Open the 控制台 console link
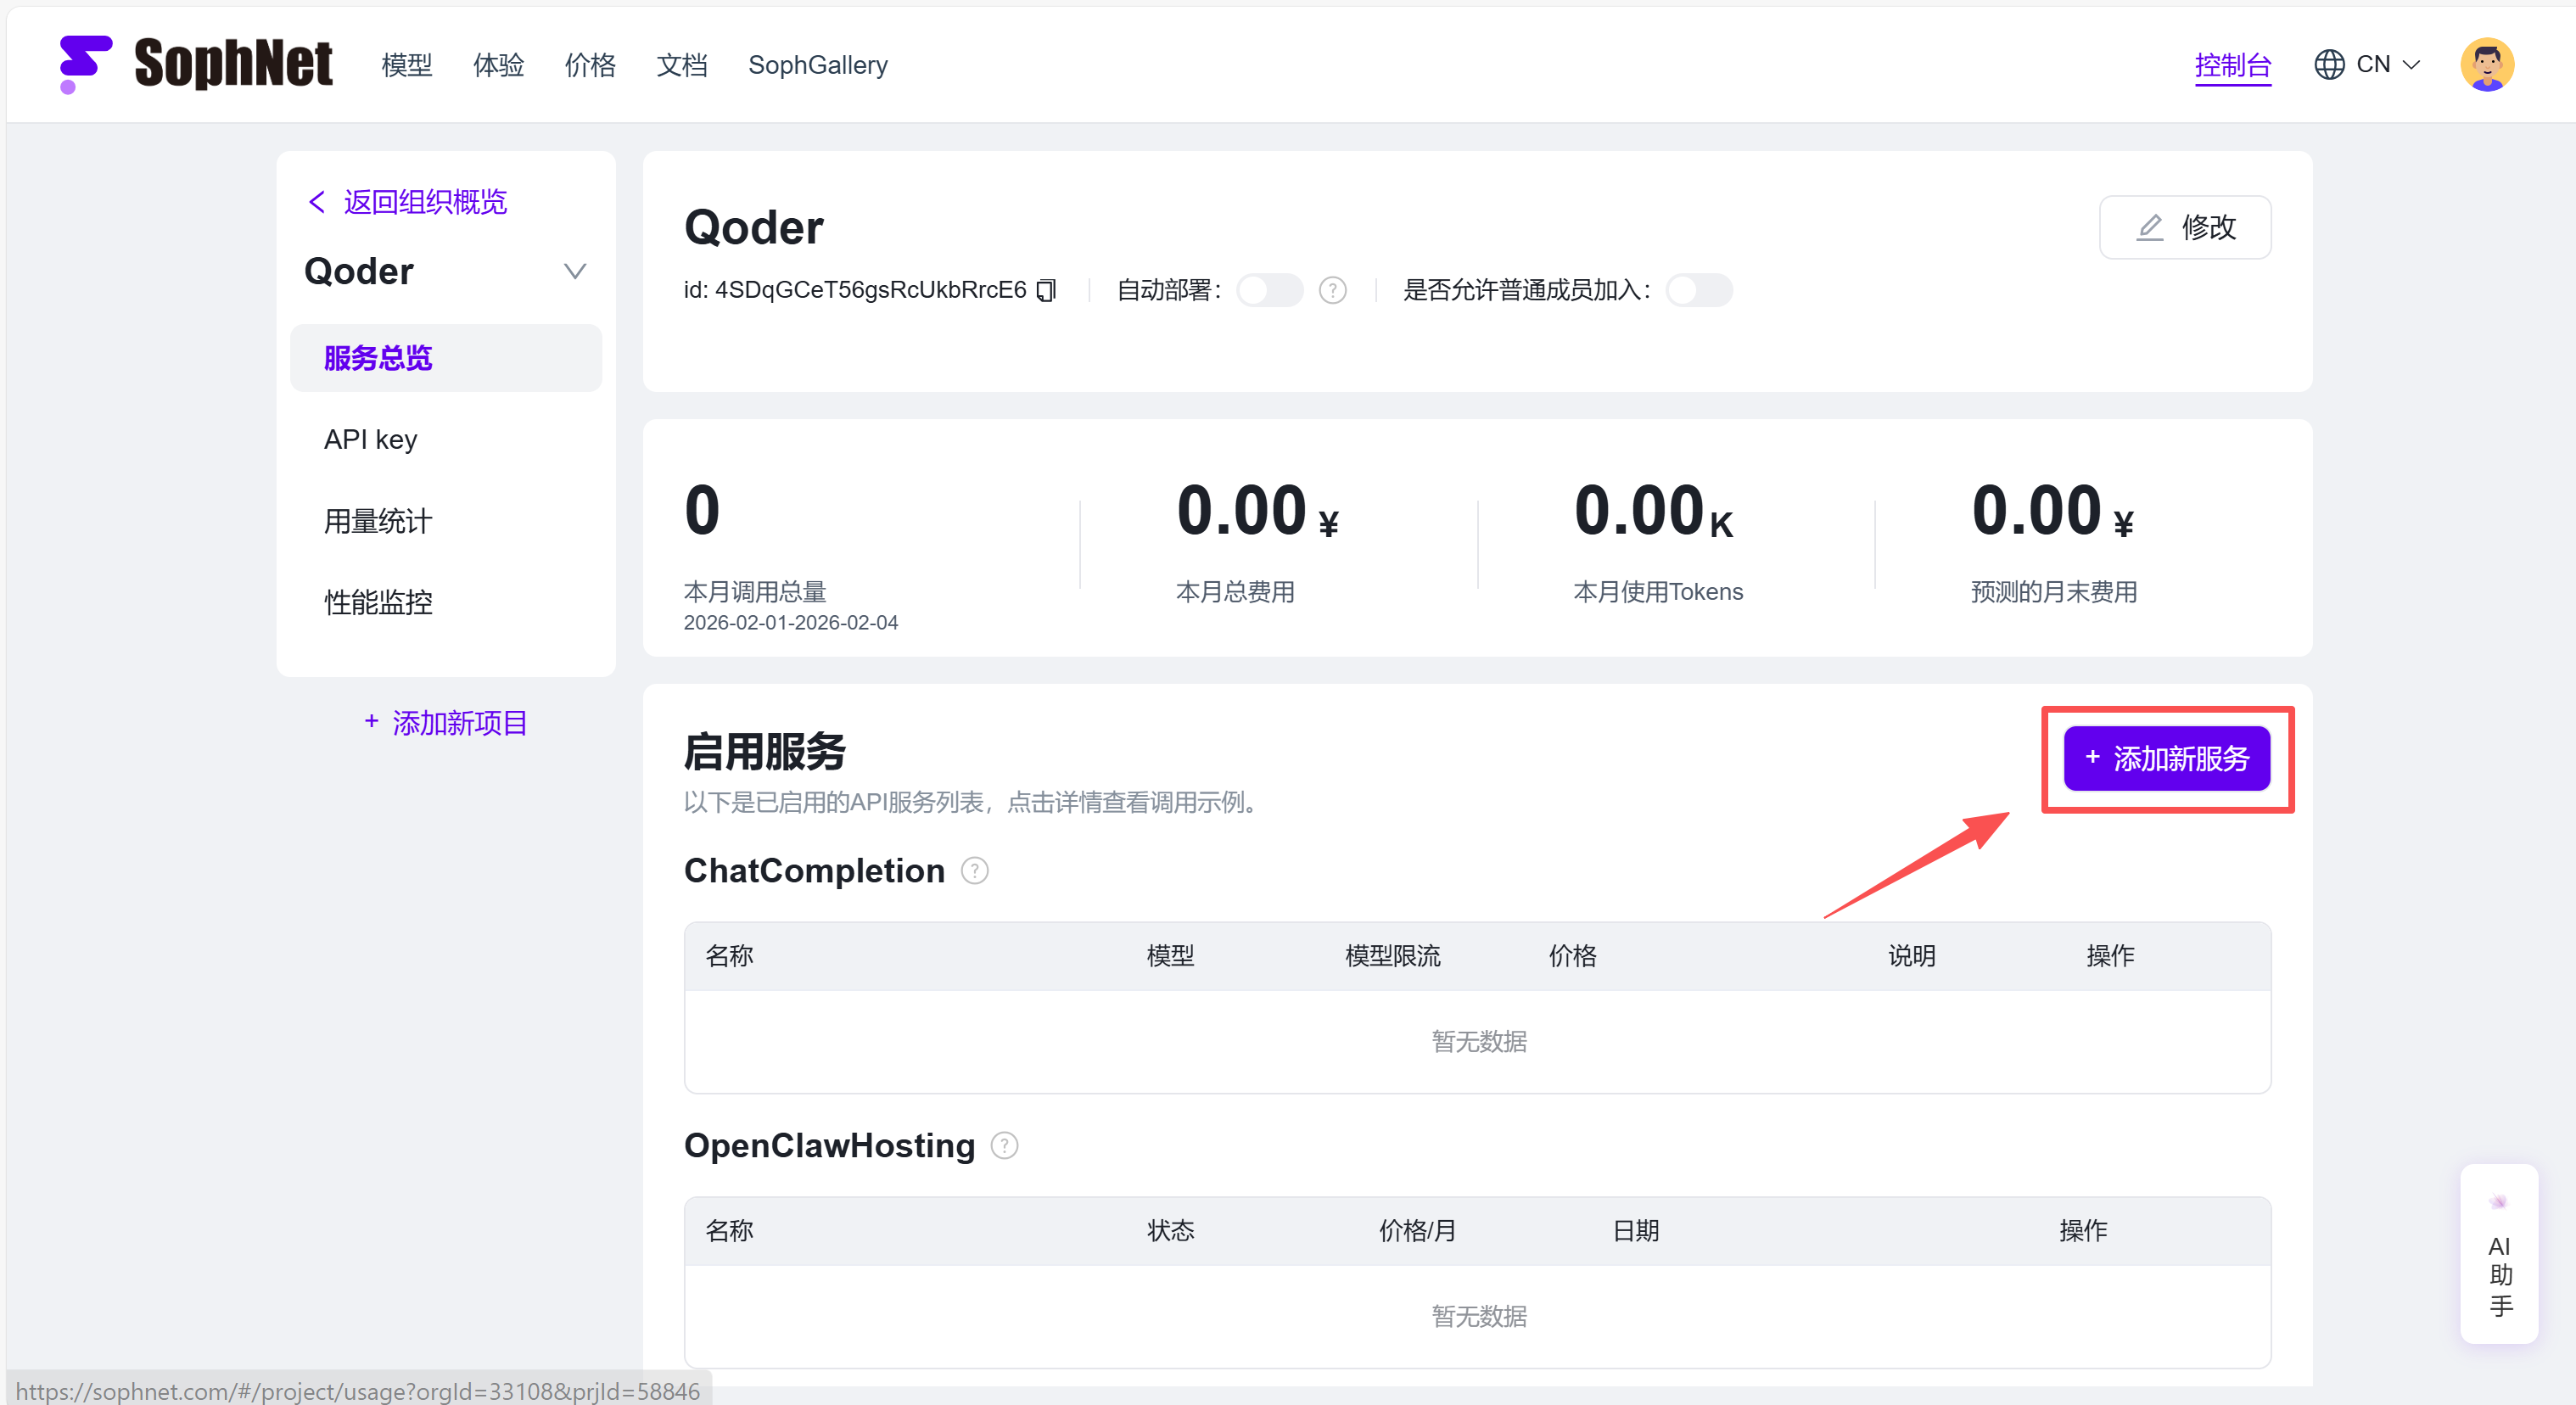 2232,65
